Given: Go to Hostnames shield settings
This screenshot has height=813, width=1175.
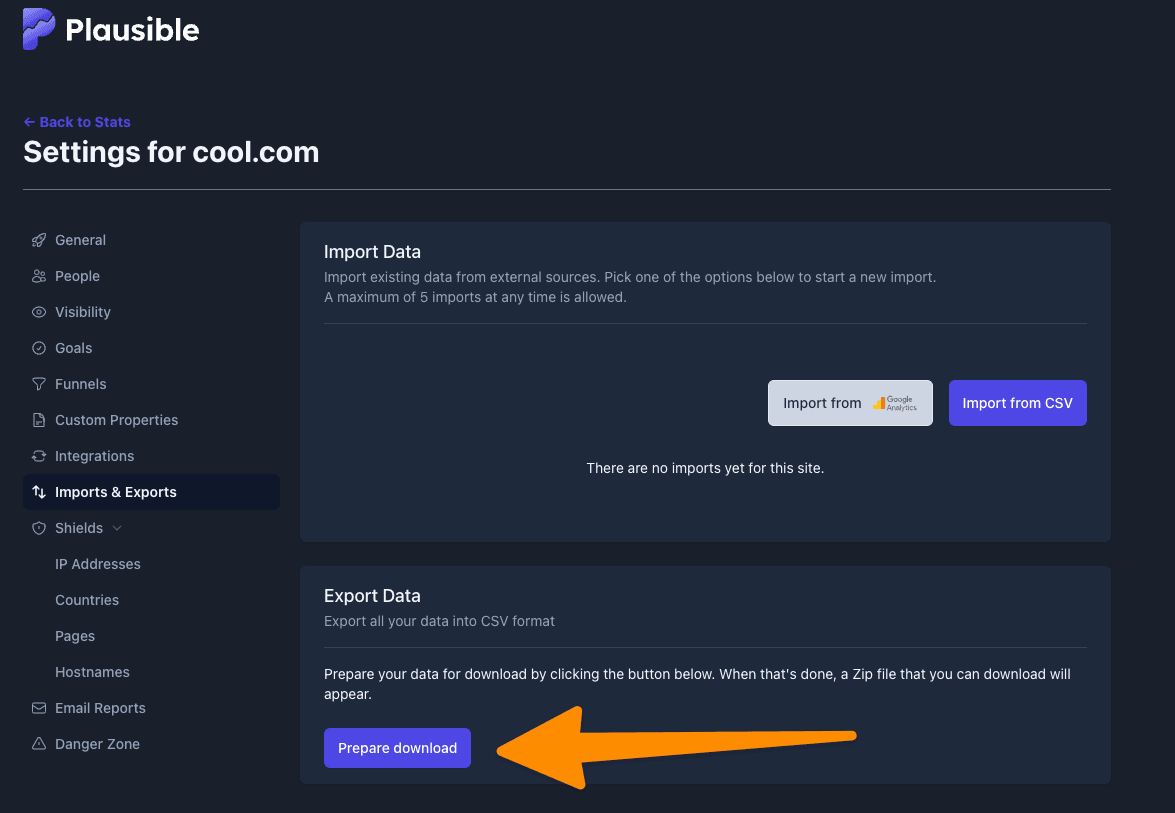Looking at the screenshot, I should tap(92, 672).
